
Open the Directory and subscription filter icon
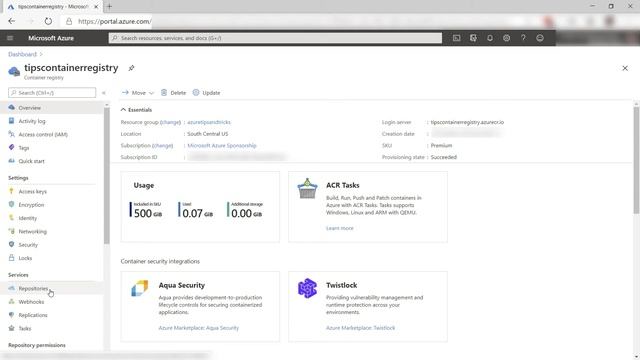[x=473, y=38]
